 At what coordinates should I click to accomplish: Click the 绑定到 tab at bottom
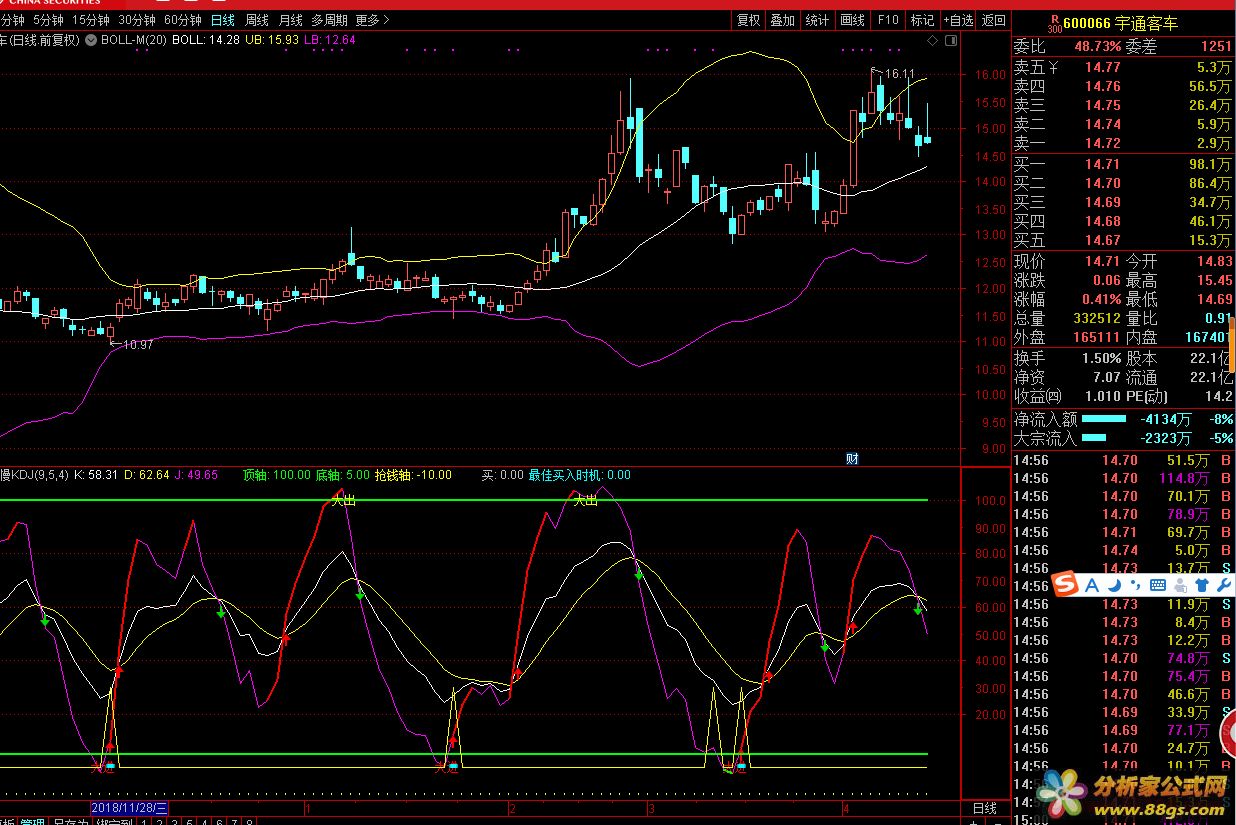(113, 822)
